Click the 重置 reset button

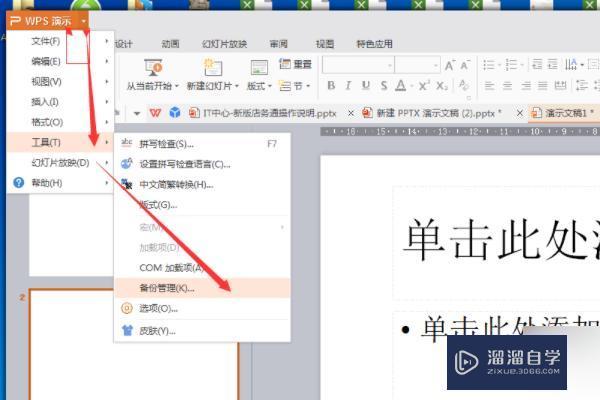295,64
